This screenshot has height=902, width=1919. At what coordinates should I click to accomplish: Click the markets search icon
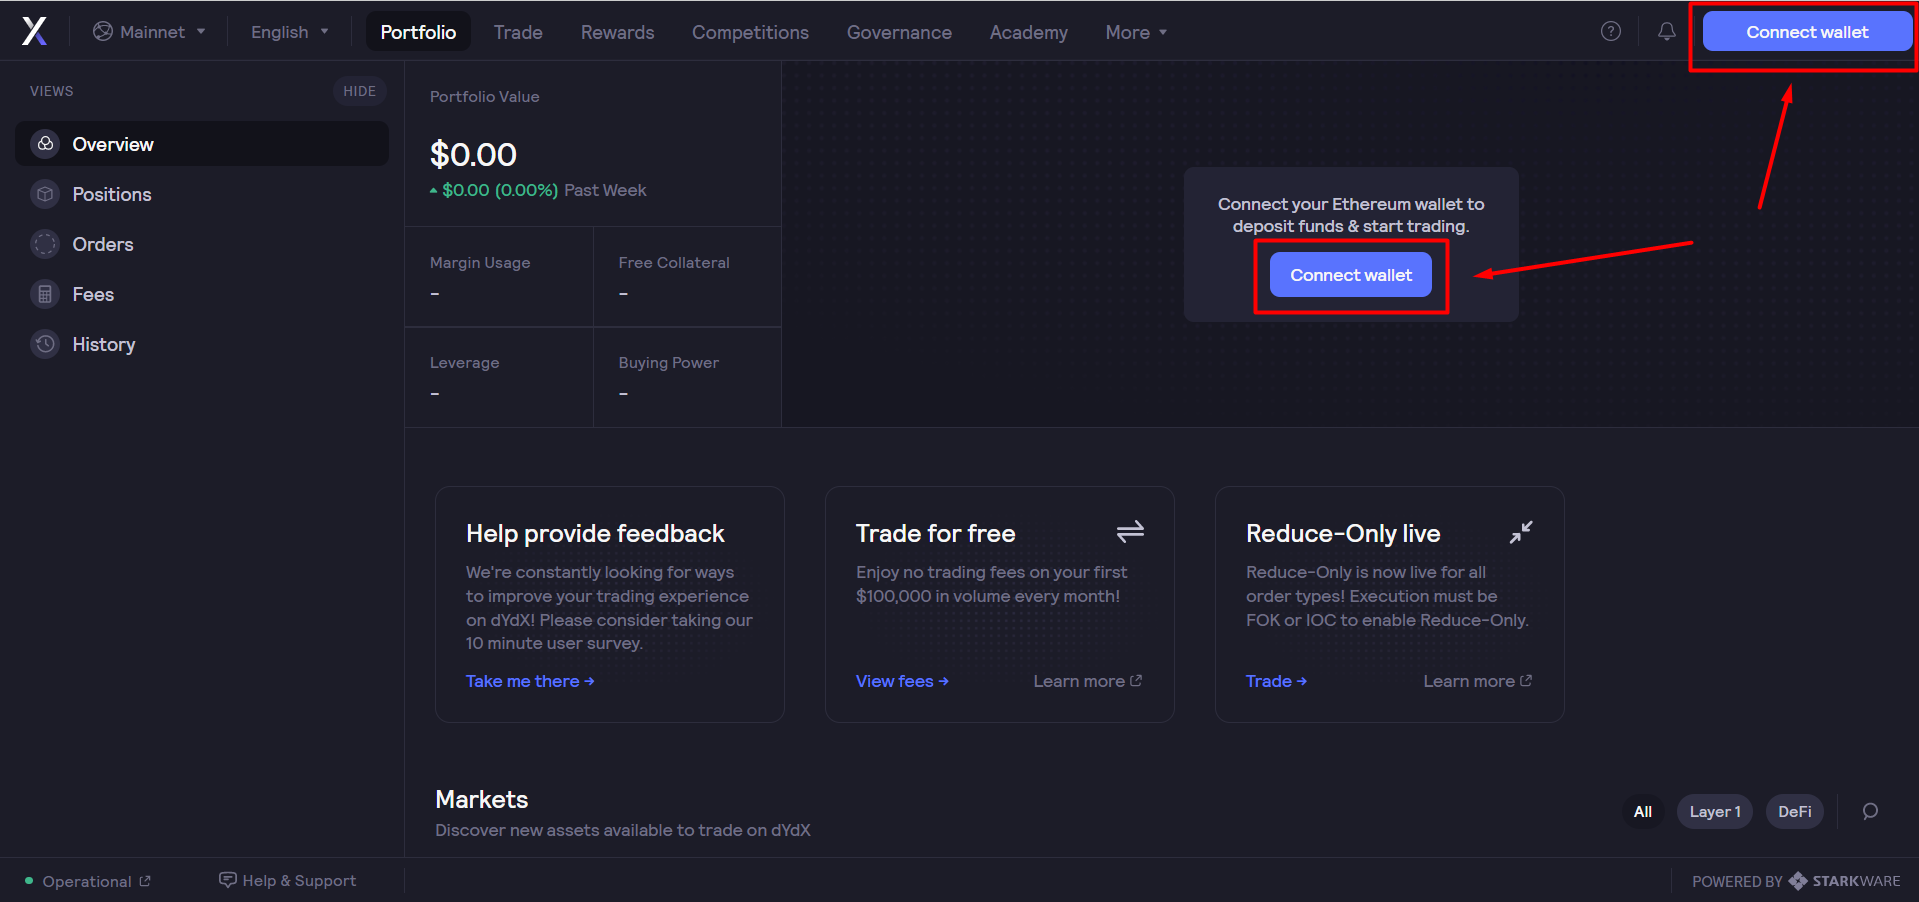(1870, 811)
